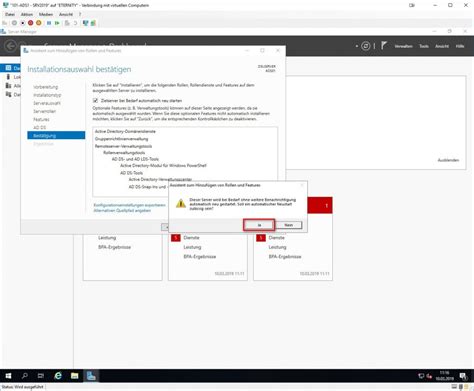Open the Server Manager Ansicht menu
Screen dimensions: 474x391
(x=442, y=46)
